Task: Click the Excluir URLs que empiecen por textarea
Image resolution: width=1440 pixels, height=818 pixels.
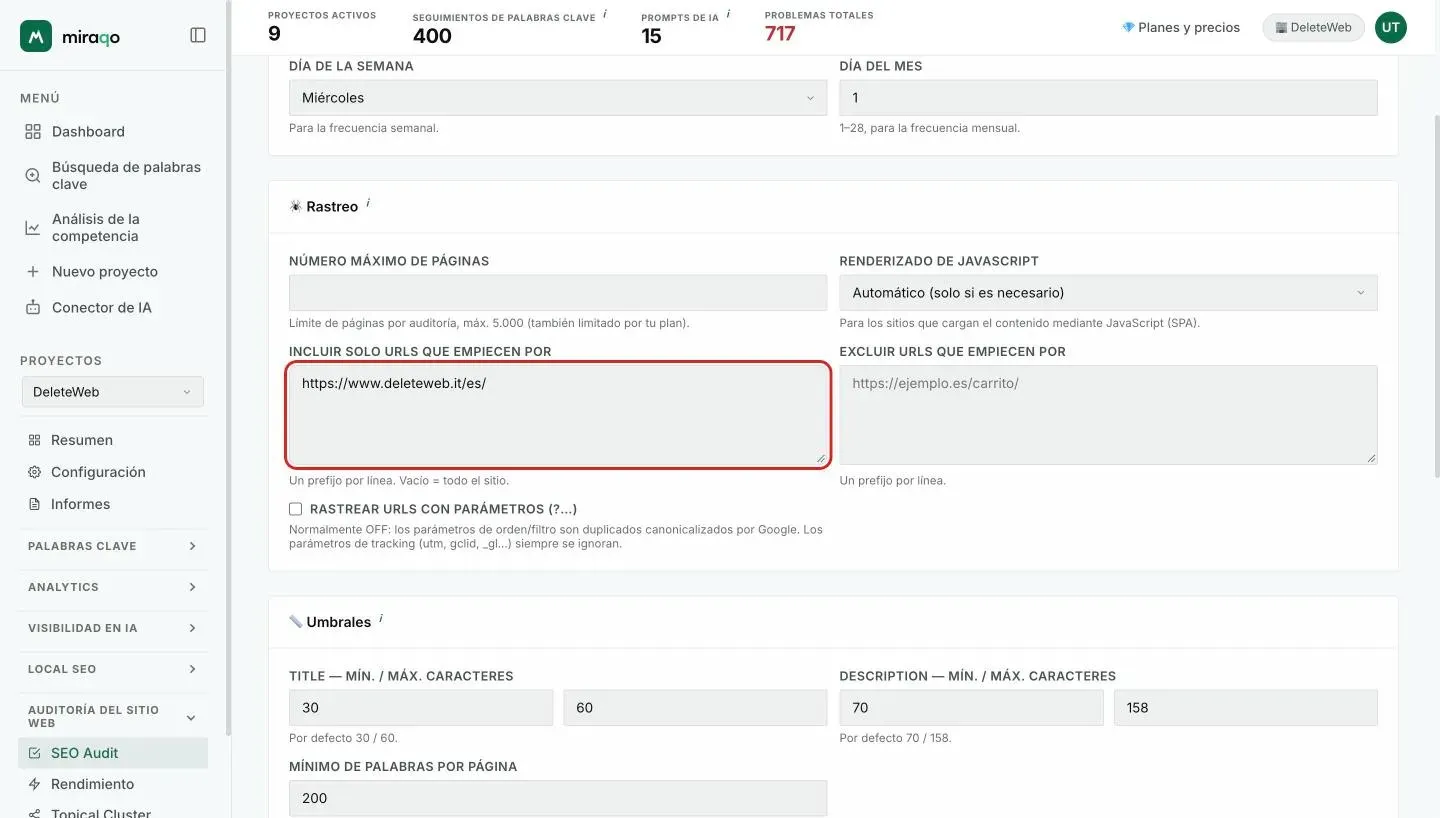Action: (x=1108, y=414)
